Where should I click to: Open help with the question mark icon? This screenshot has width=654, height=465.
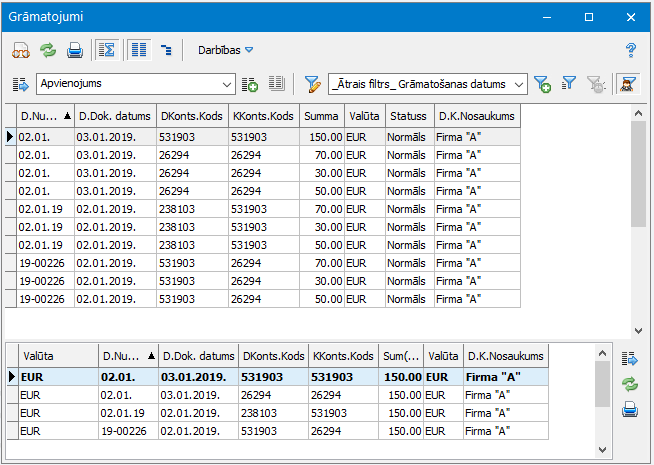tap(631, 50)
